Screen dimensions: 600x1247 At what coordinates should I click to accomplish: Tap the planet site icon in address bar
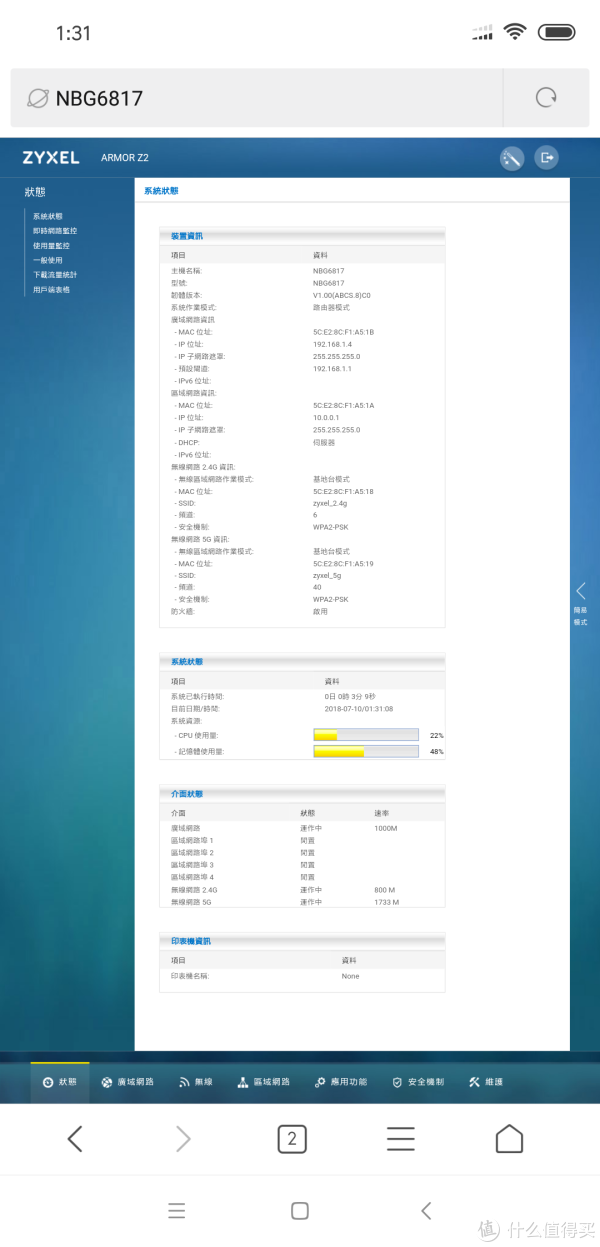37,98
